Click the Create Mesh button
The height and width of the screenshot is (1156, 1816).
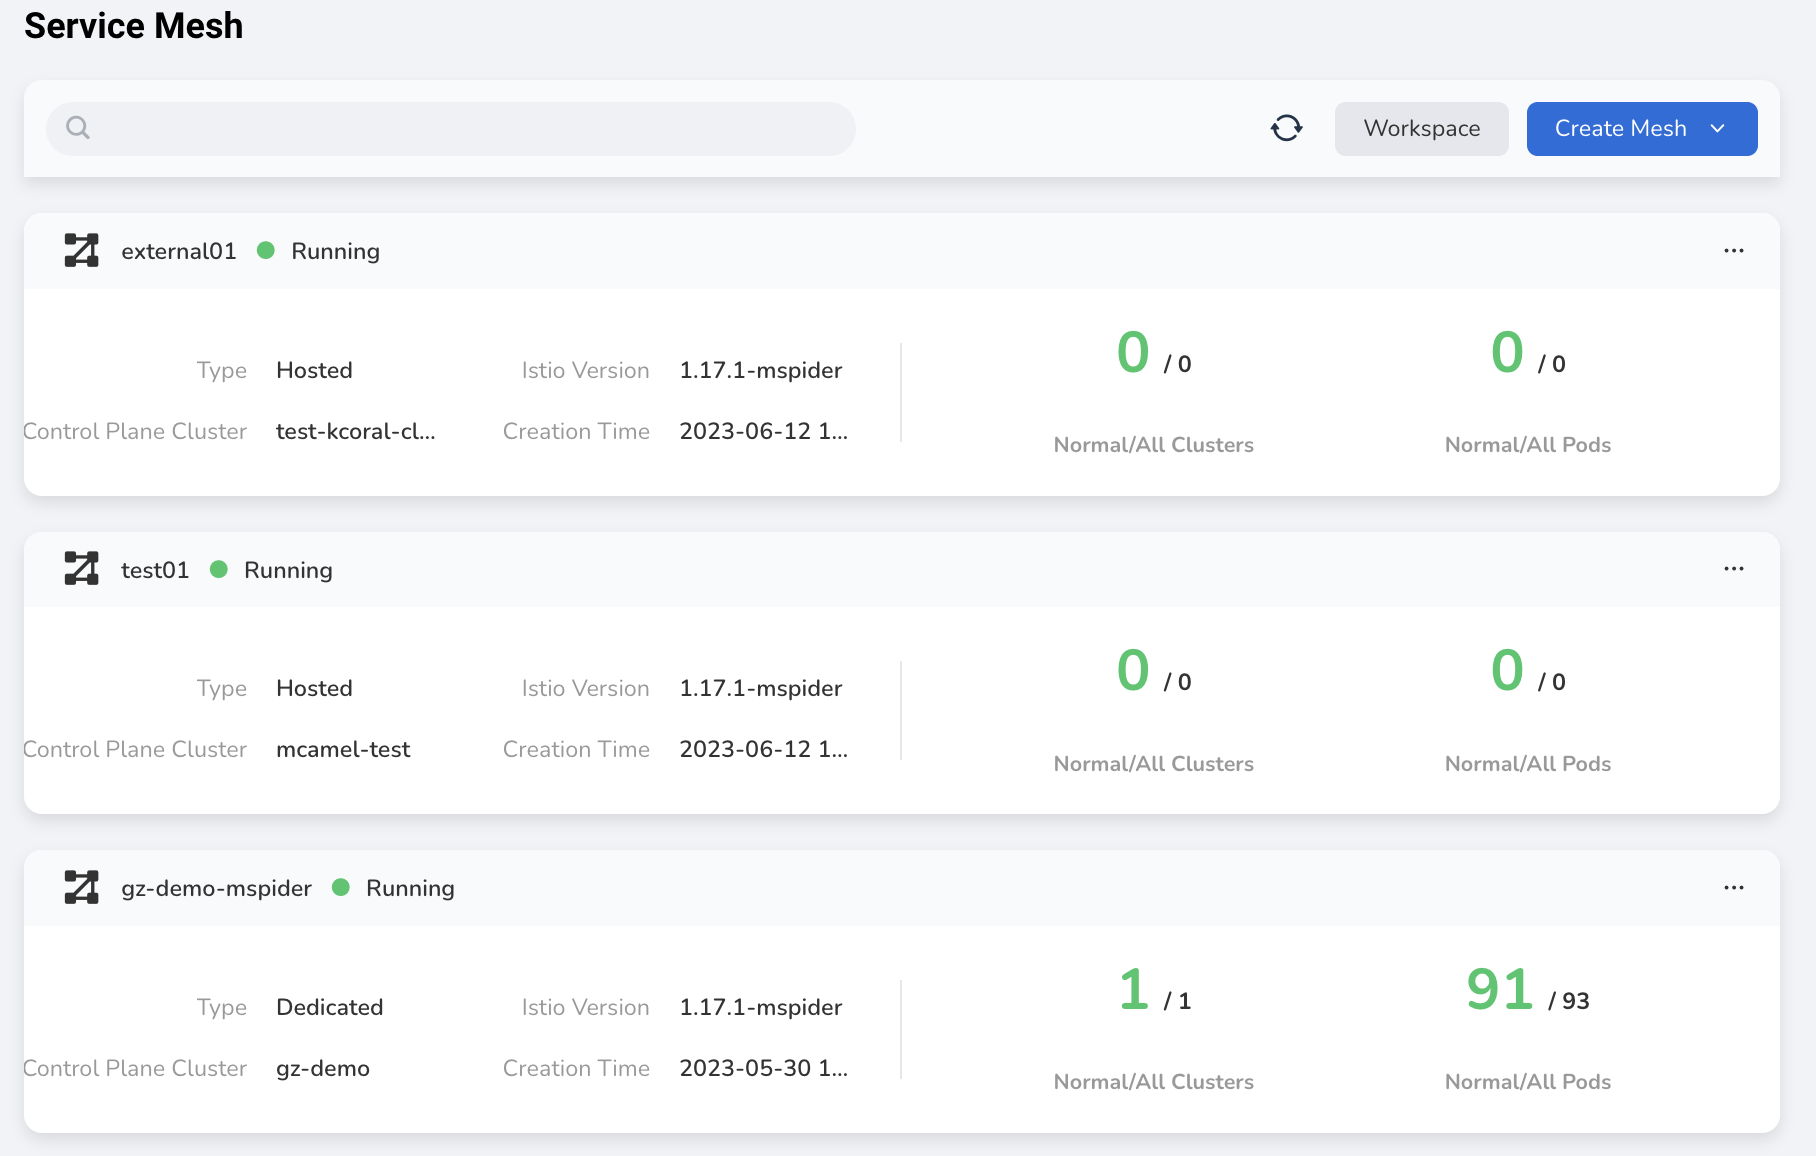(x=1641, y=128)
